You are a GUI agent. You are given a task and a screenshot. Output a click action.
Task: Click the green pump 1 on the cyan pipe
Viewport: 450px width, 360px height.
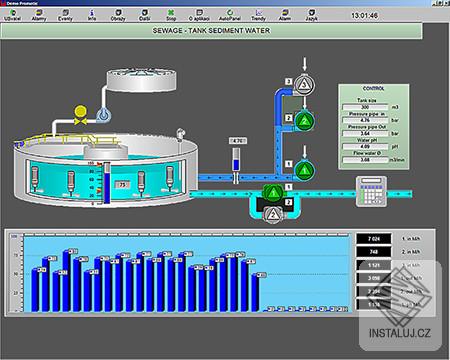(x=273, y=192)
